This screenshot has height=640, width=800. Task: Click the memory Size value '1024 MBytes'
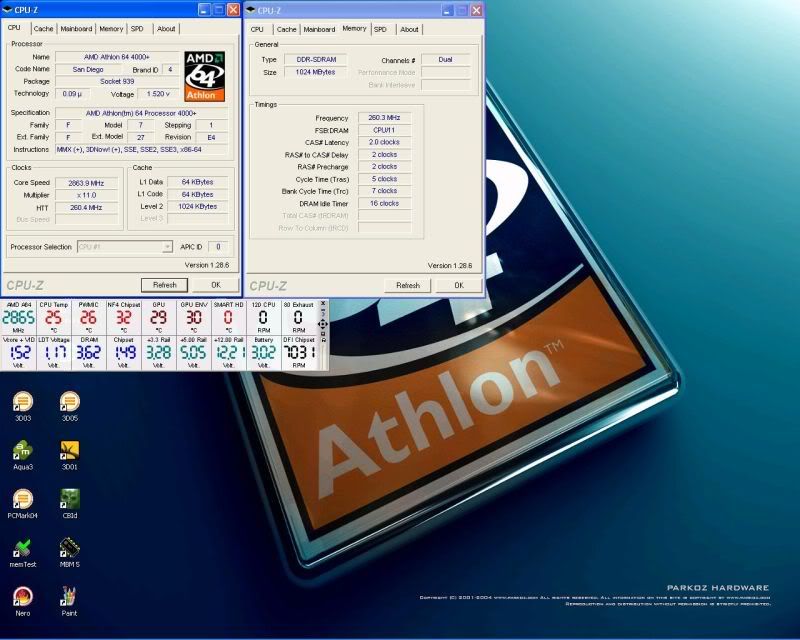tap(315, 72)
